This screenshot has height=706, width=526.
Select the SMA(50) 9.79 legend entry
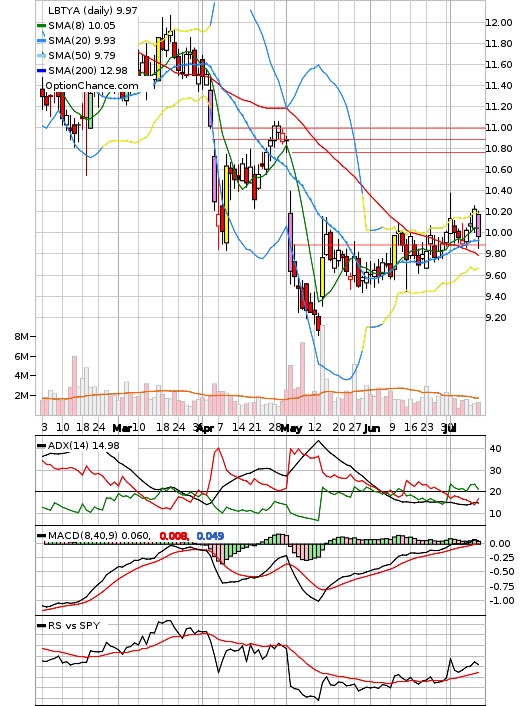(82, 55)
